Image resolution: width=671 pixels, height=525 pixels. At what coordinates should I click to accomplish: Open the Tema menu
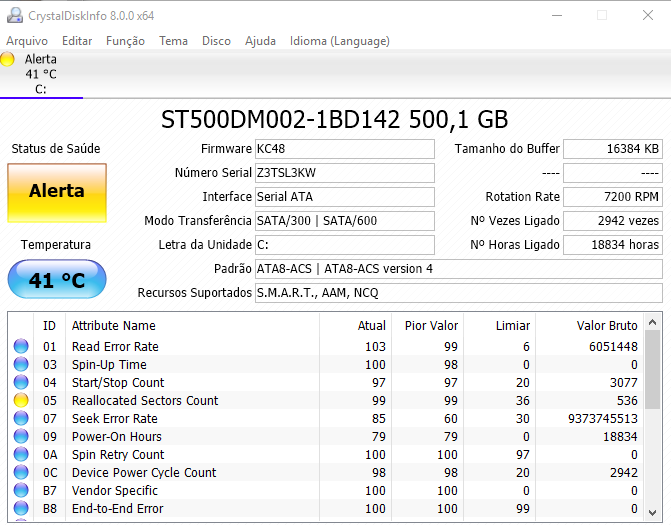[173, 41]
